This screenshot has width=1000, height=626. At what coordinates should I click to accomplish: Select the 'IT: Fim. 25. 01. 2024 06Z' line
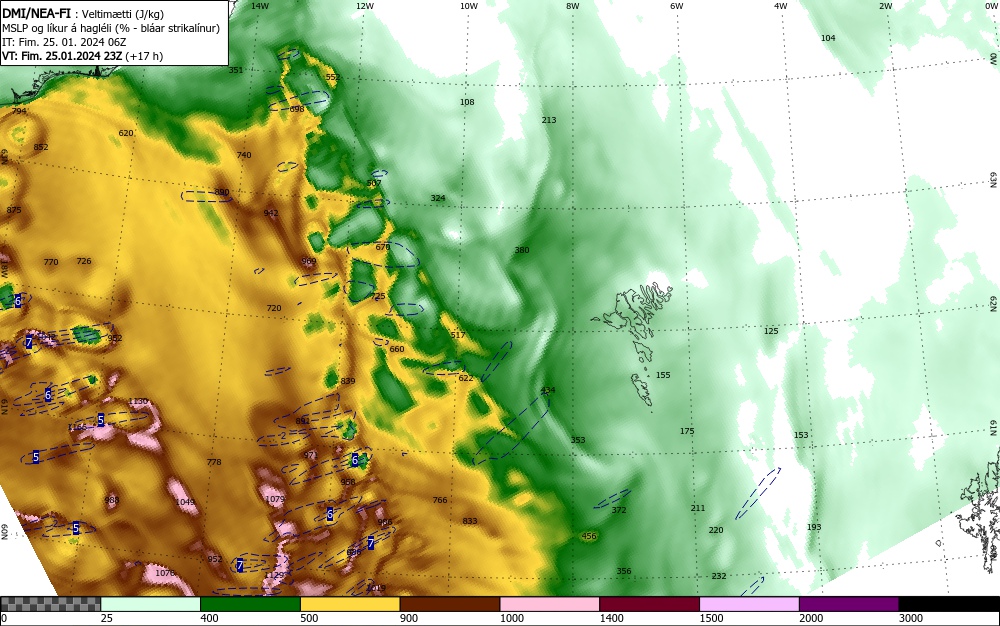pos(64,42)
